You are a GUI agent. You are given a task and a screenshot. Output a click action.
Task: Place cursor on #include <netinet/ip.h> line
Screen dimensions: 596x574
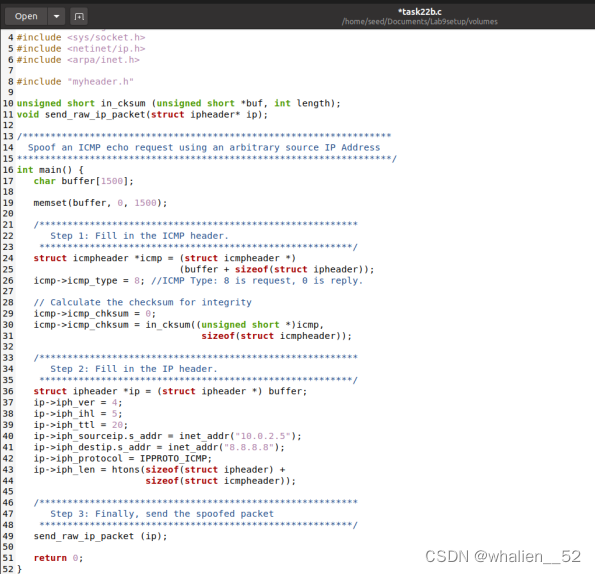[81, 49]
